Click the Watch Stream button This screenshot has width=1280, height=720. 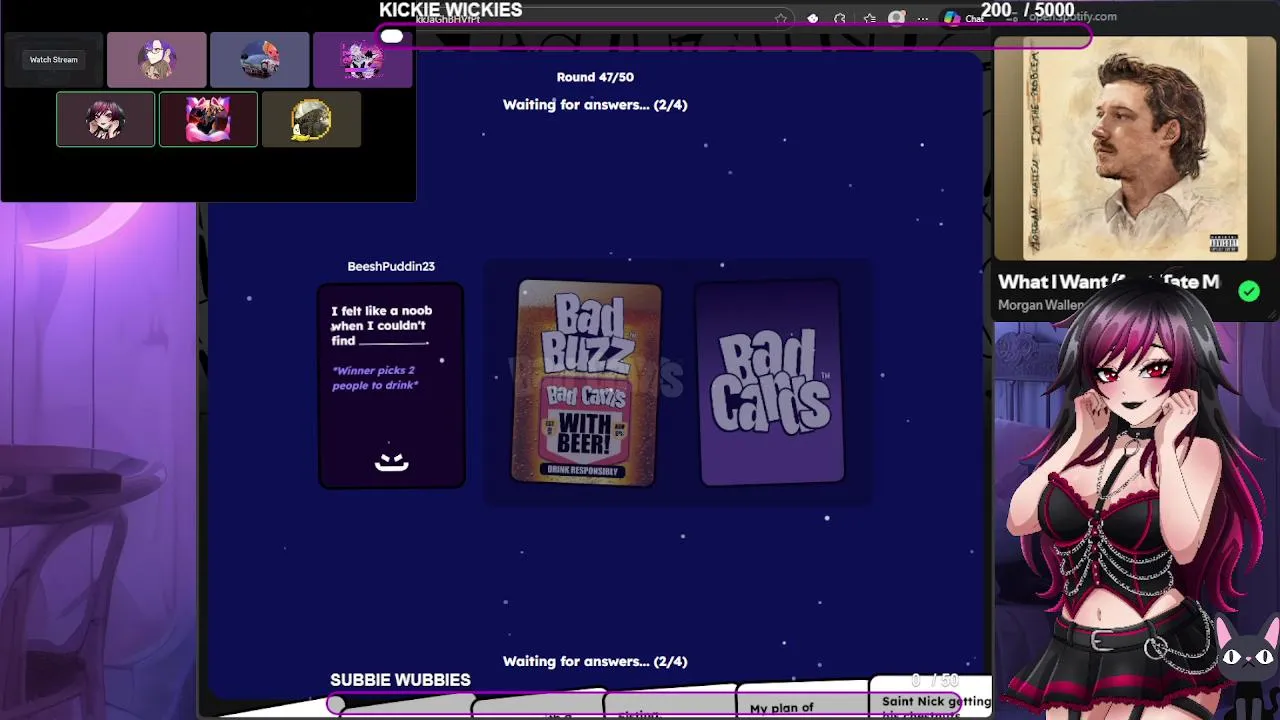[x=53, y=60]
